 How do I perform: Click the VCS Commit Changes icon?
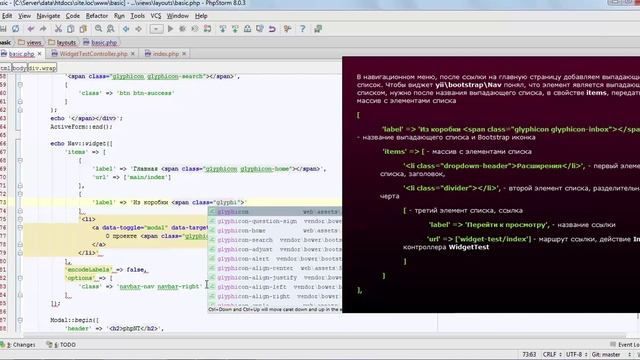(x=235, y=29)
